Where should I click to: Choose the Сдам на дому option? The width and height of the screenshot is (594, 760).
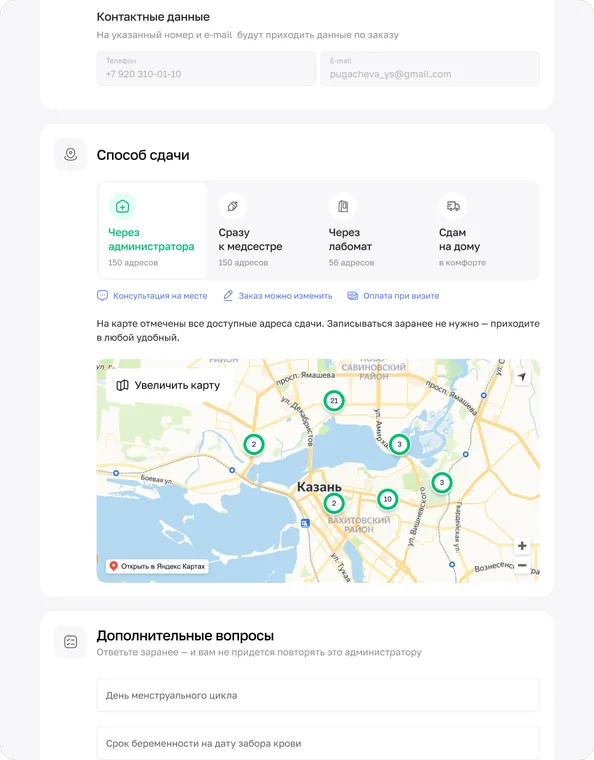coord(483,230)
